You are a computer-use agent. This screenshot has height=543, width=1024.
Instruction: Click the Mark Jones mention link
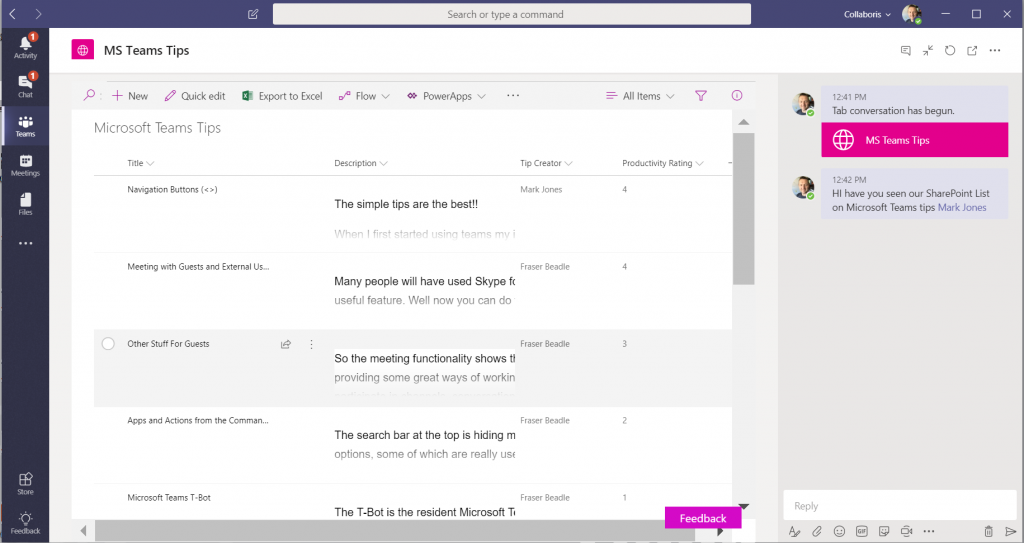[962, 207]
